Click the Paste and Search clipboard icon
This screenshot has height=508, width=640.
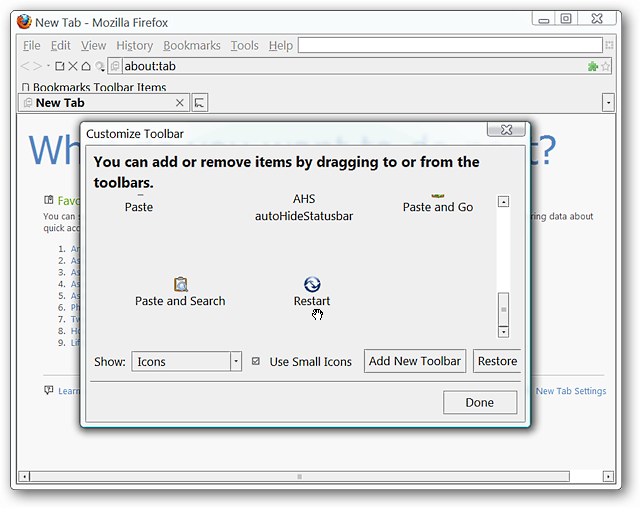180,284
